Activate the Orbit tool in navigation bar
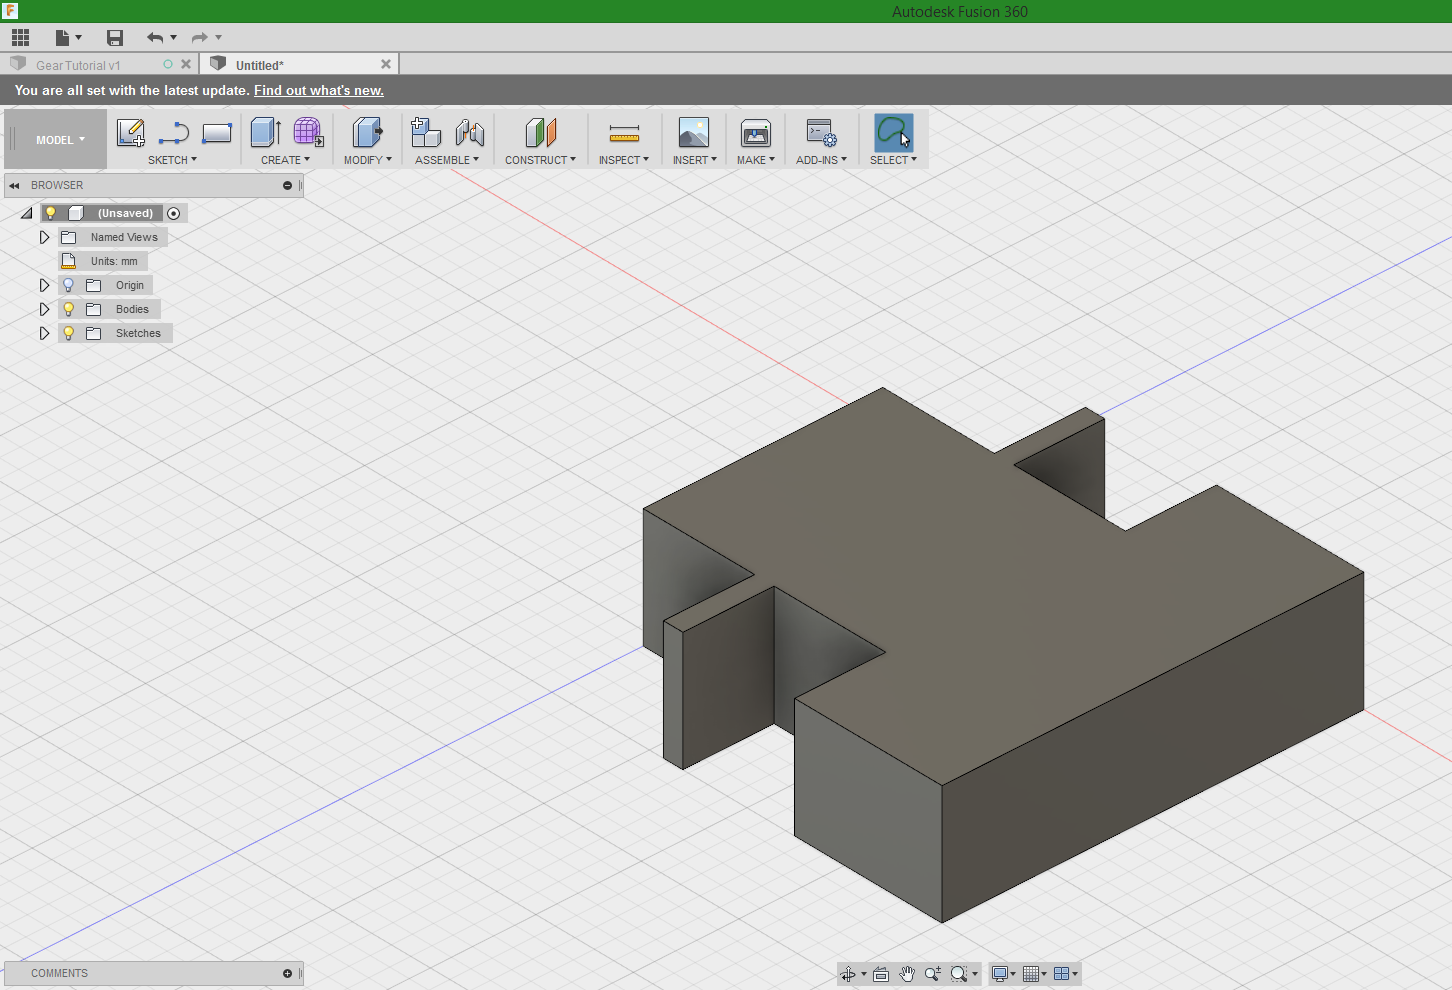Image resolution: width=1452 pixels, height=990 pixels. [x=849, y=973]
